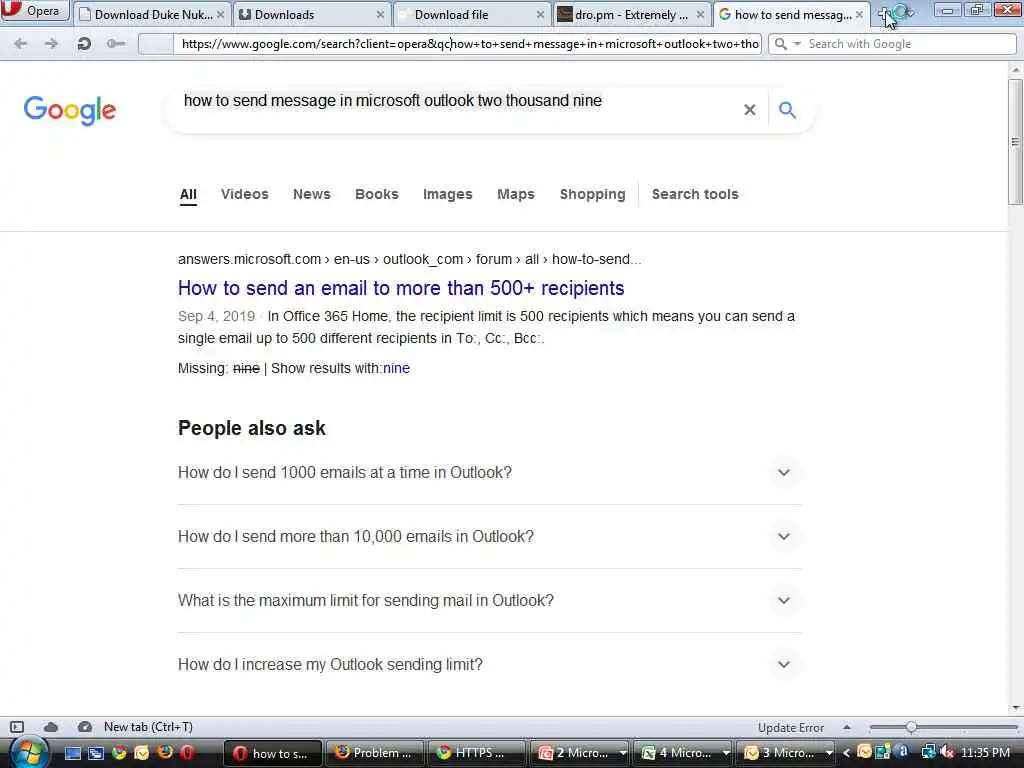Select the Maps results tab
The width and height of the screenshot is (1024, 768).
pyautogui.click(x=516, y=195)
